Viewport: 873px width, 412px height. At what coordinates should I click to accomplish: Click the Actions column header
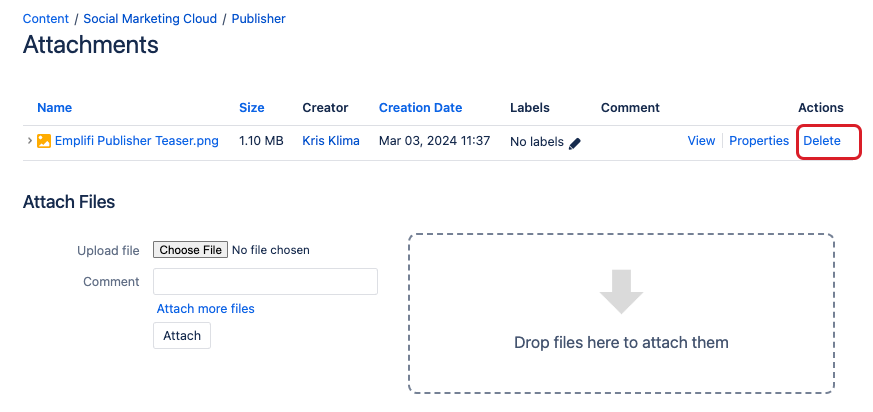point(821,107)
